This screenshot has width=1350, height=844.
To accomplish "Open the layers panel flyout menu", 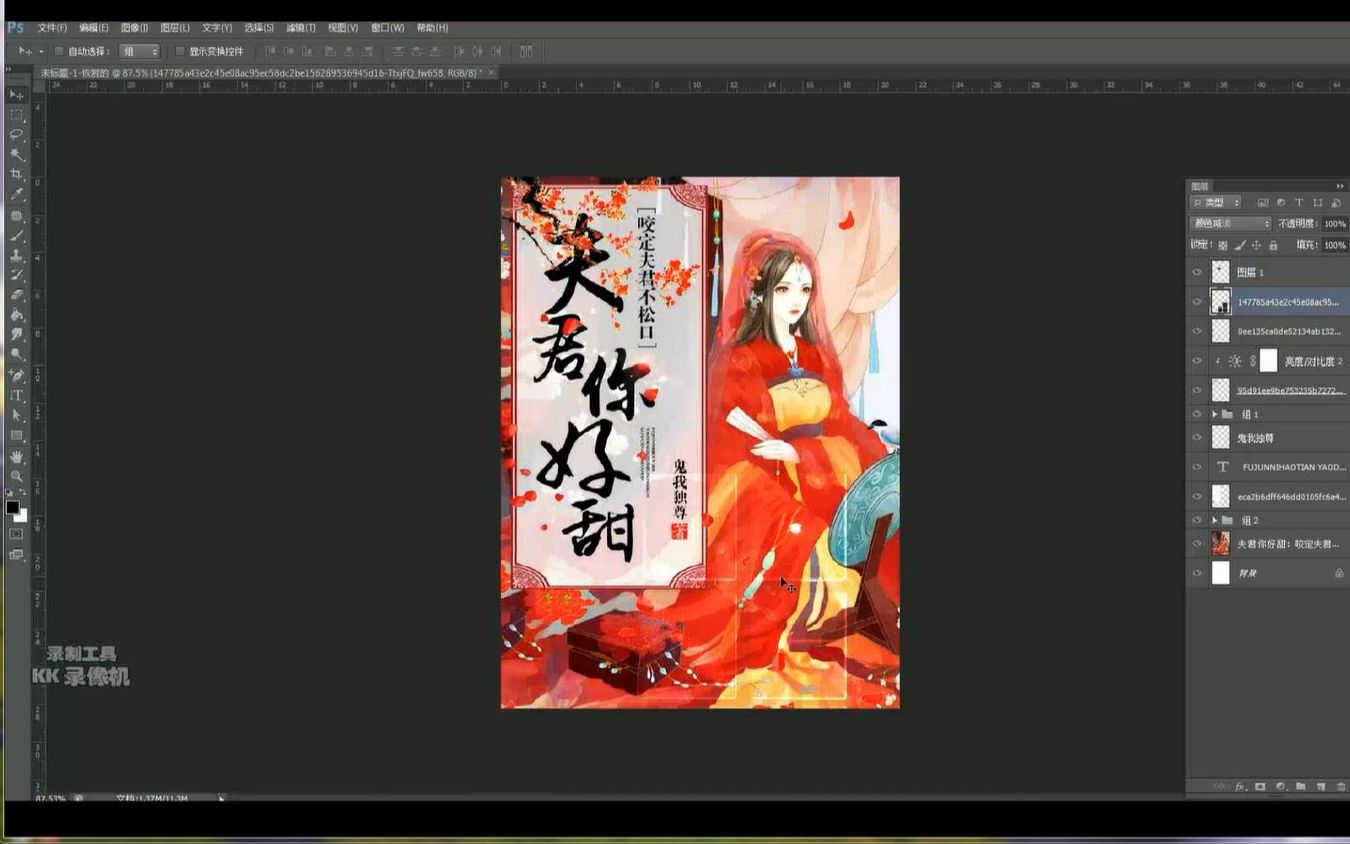I will pyautogui.click(x=1341, y=186).
